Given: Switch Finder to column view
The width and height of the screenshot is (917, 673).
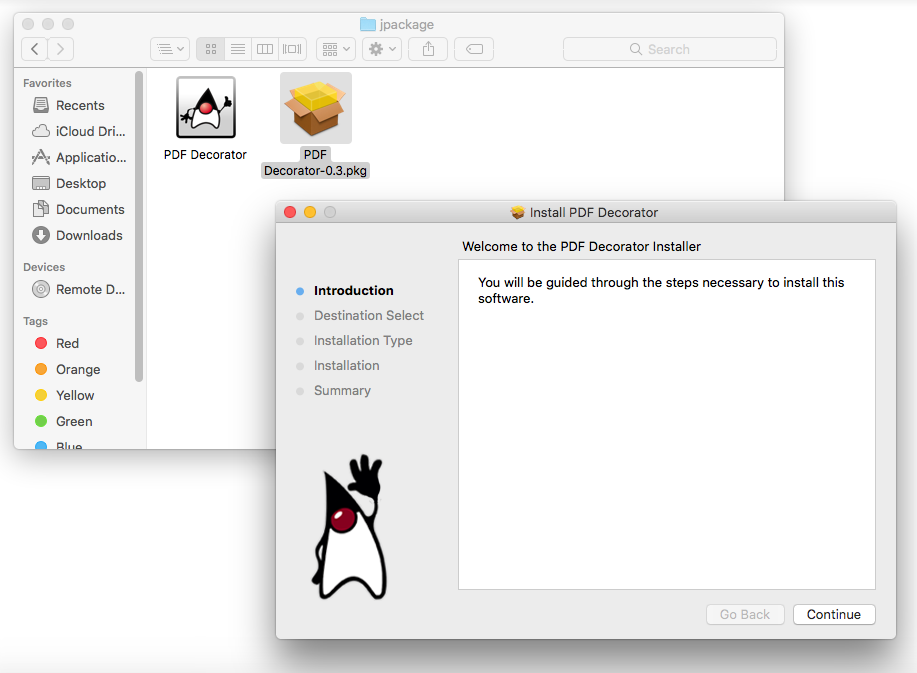Looking at the screenshot, I should (265, 49).
